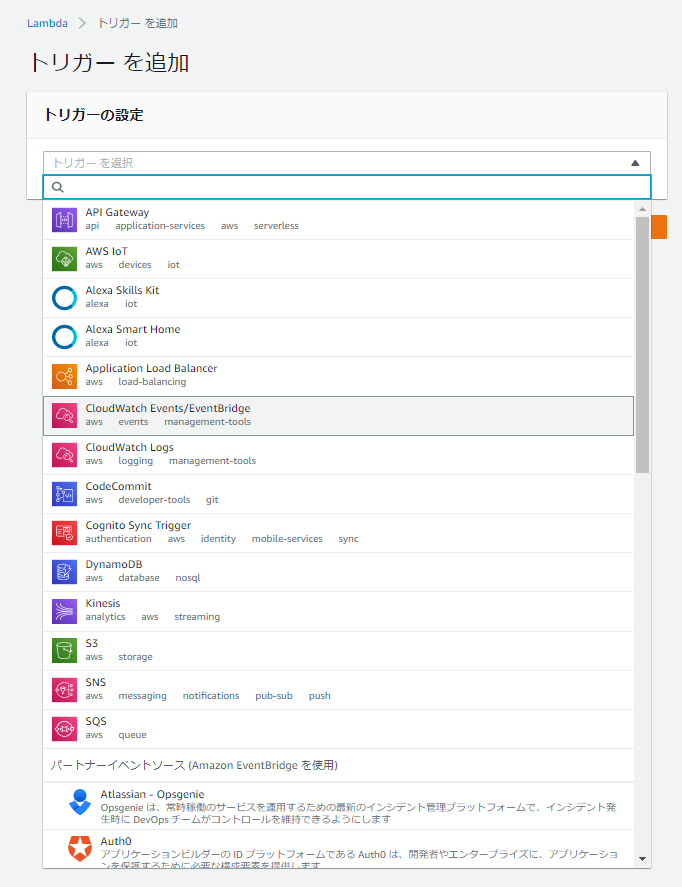The height and width of the screenshot is (887, 682).
Task: Select Cognito Sync Trigger text label
Action: point(138,526)
